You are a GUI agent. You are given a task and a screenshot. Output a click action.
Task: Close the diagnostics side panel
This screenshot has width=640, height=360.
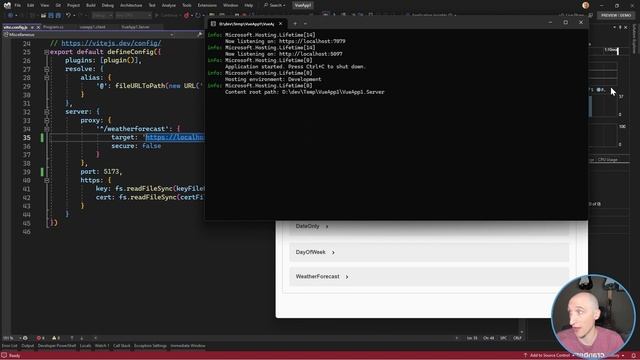(626, 27)
